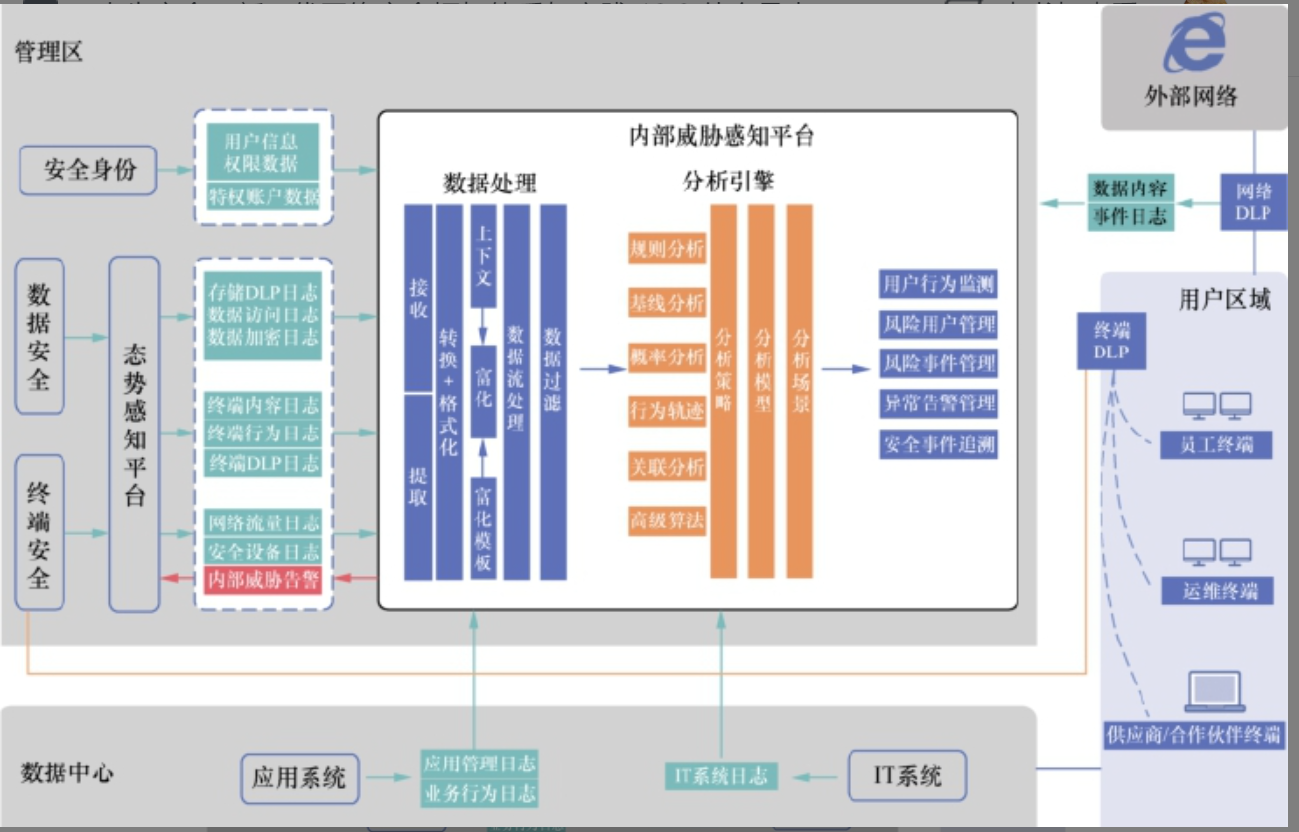Click the 供应商/合作伙伴终端 label
The width and height of the screenshot is (1299, 832).
1193,735
